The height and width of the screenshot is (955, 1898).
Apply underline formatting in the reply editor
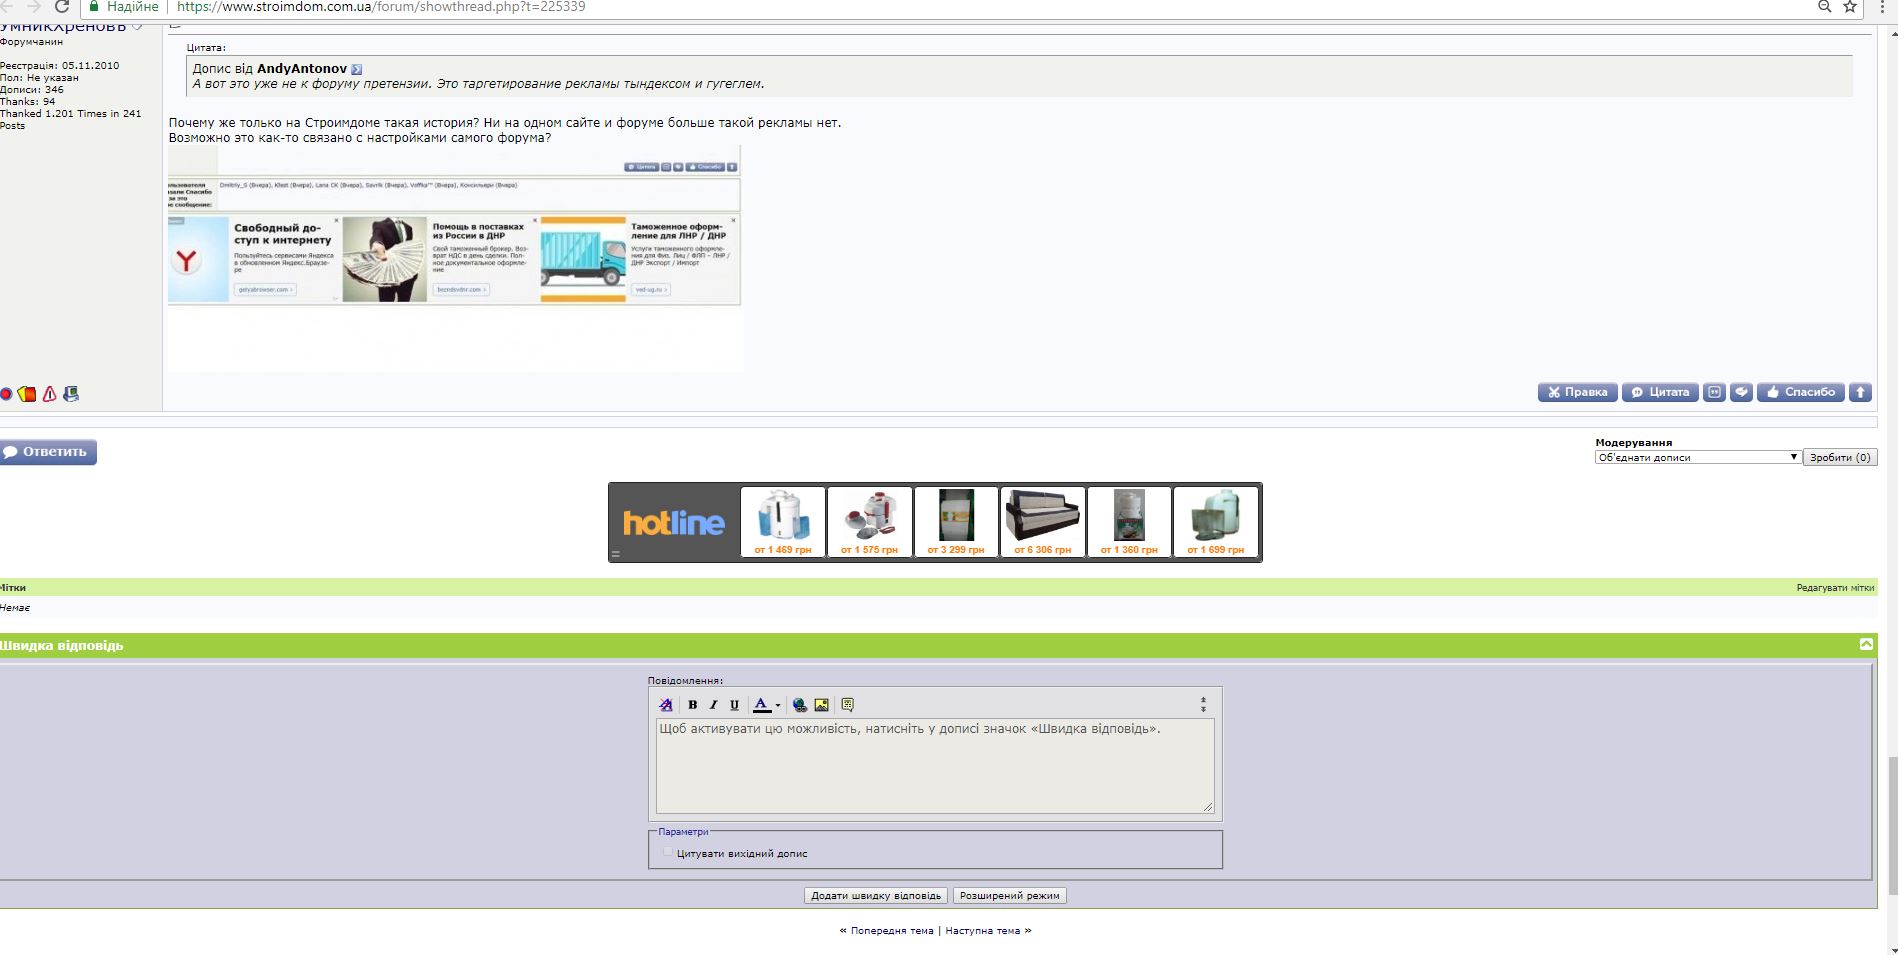(735, 705)
